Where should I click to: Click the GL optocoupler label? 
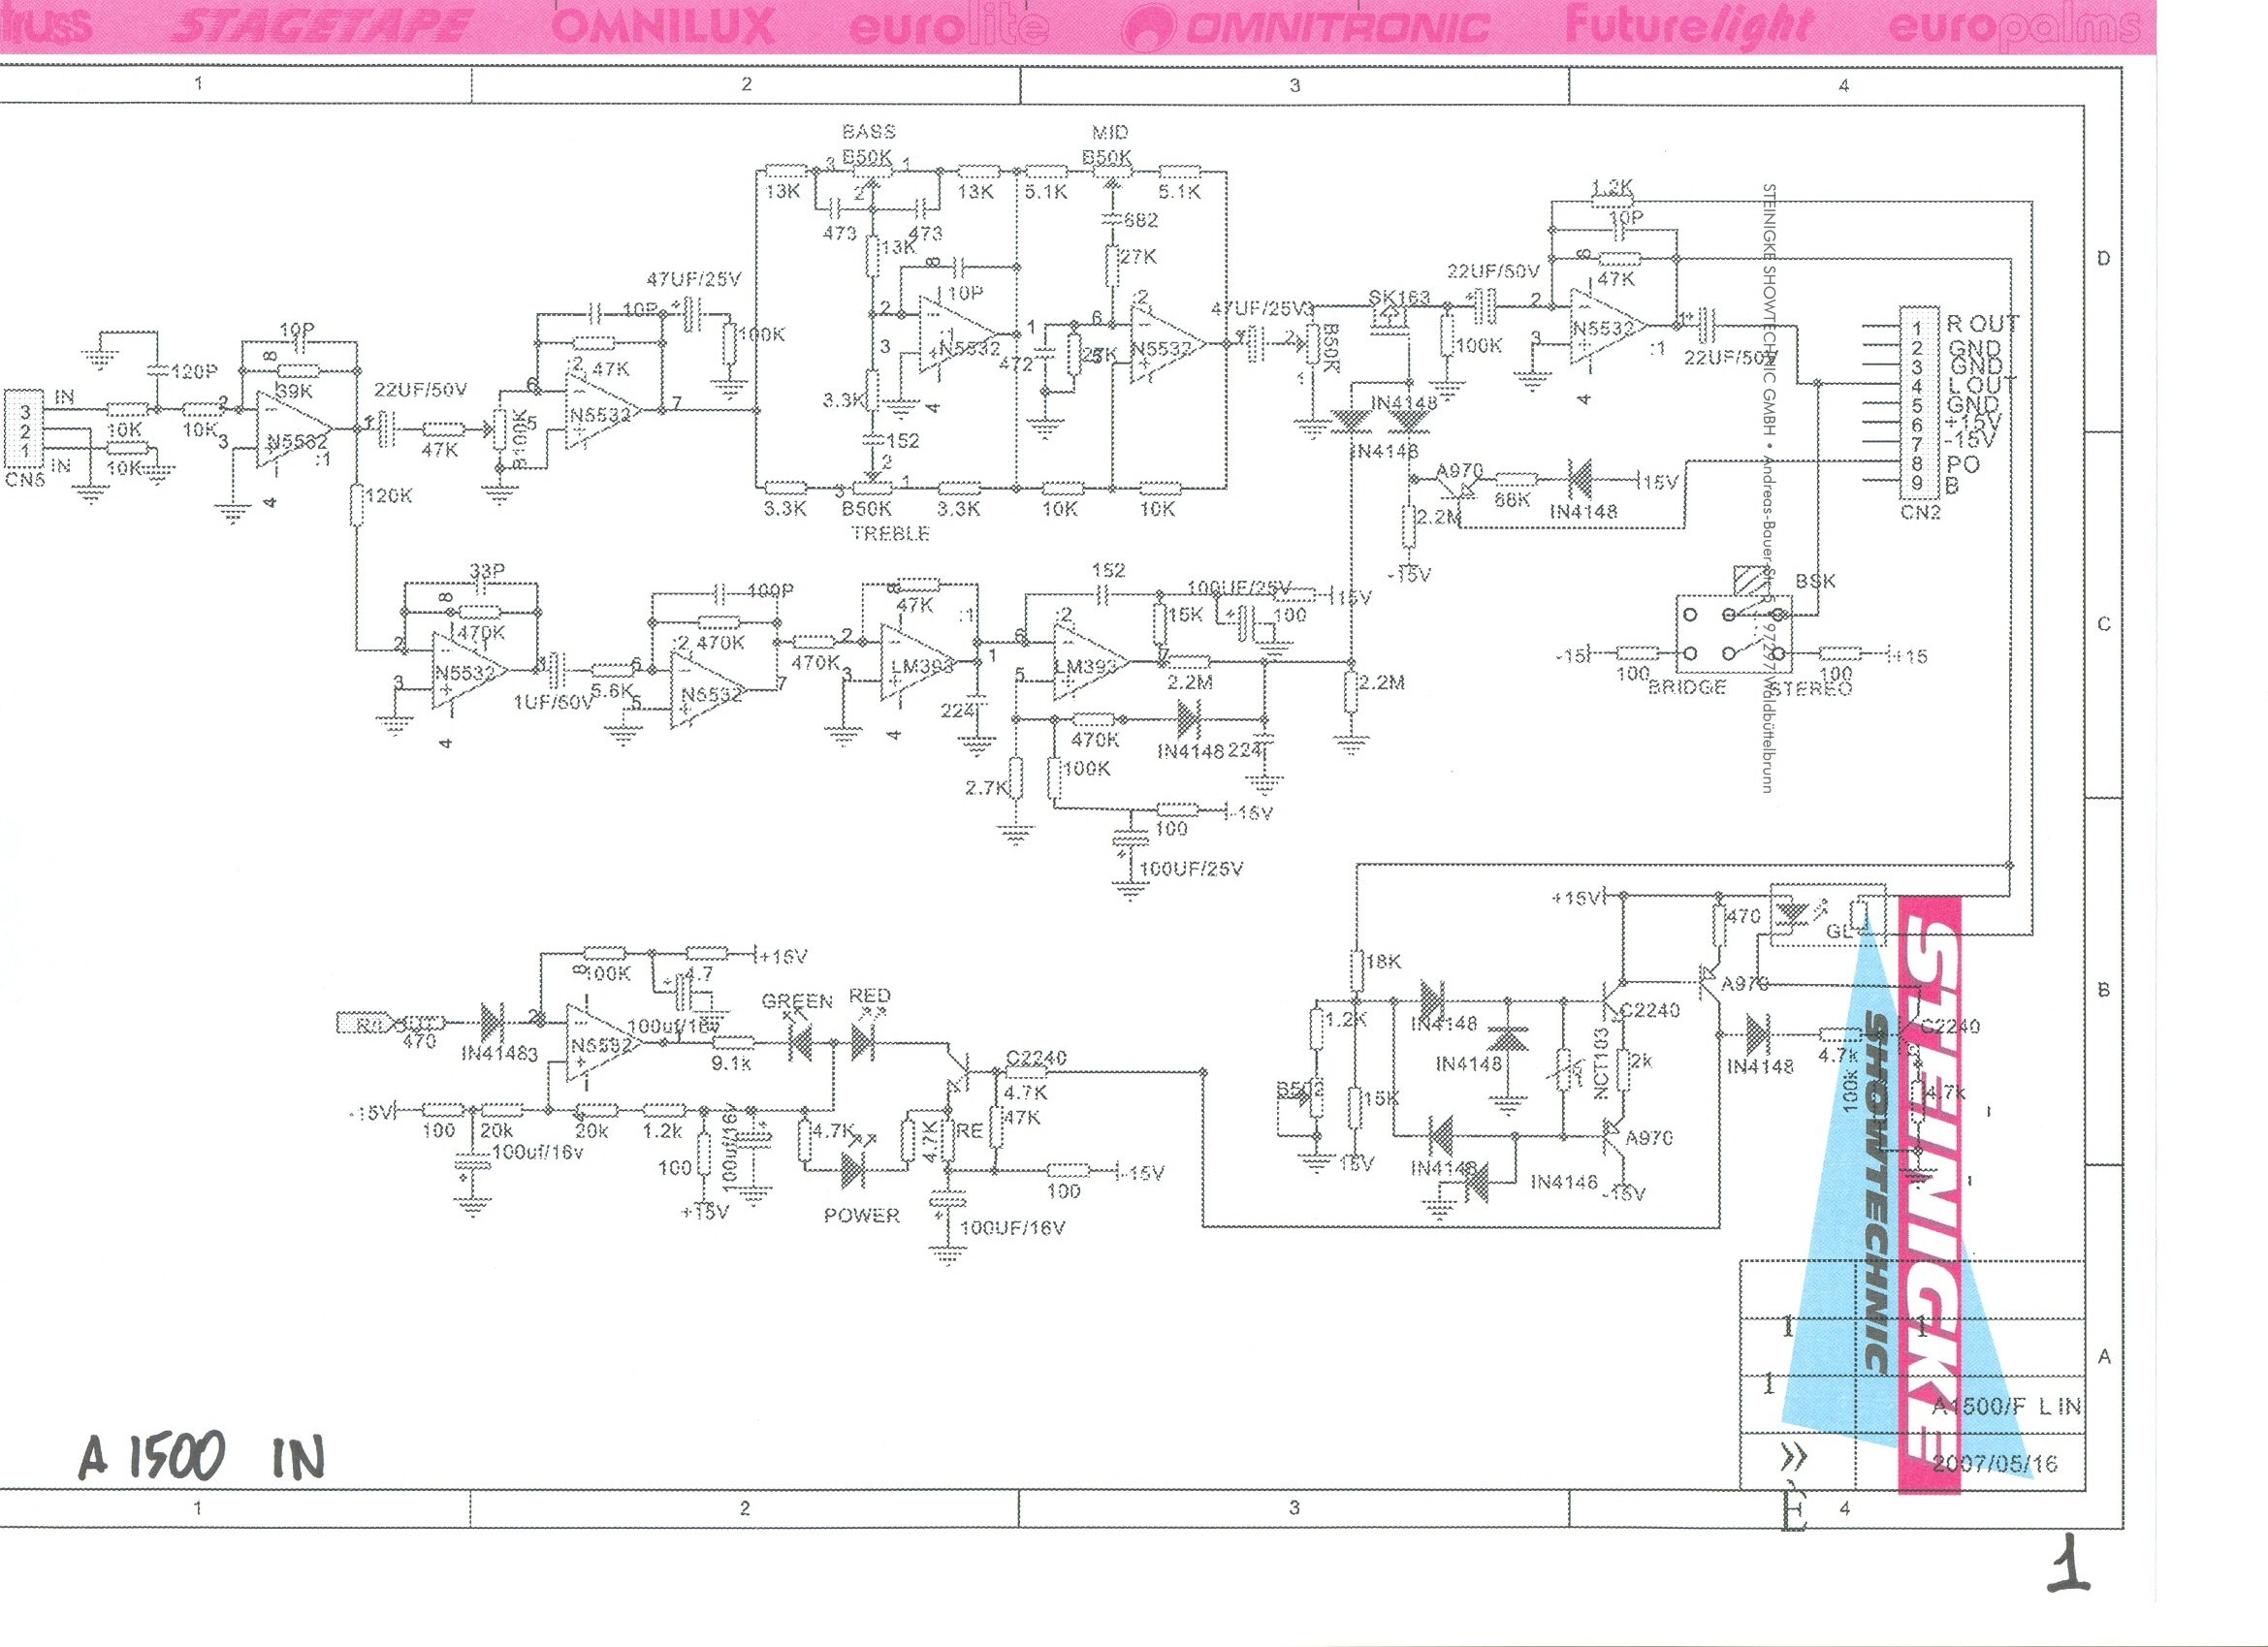(x=1840, y=931)
